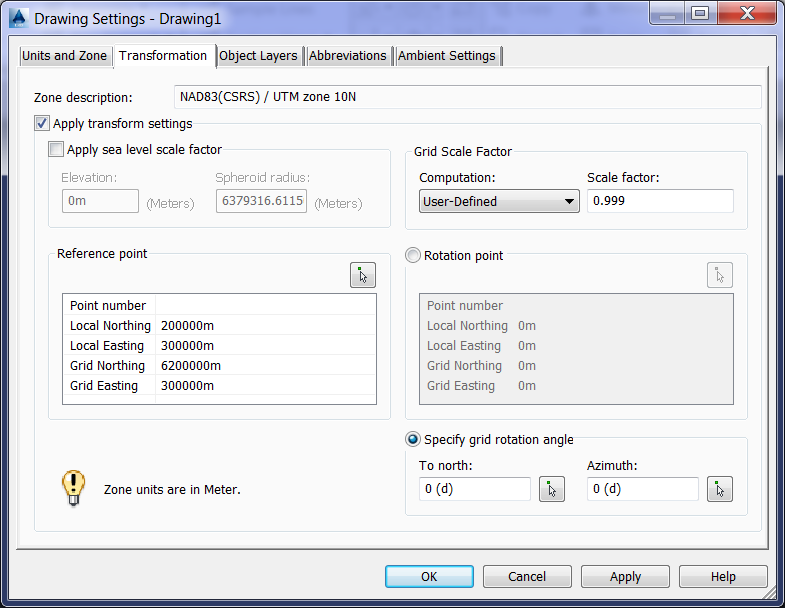Click the reference point pick-in-drawing icon
Viewport: 785px width, 608px height.
pyautogui.click(x=362, y=275)
